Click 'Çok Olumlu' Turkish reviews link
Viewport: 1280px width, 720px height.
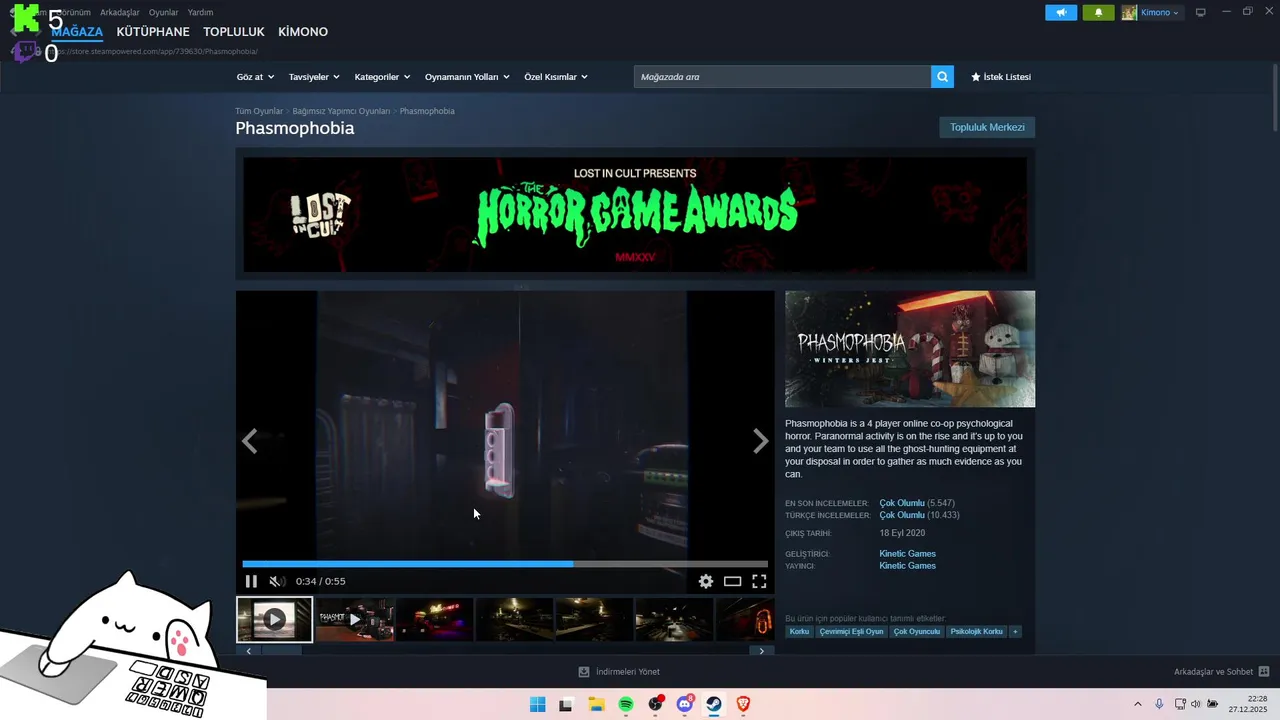coord(902,515)
